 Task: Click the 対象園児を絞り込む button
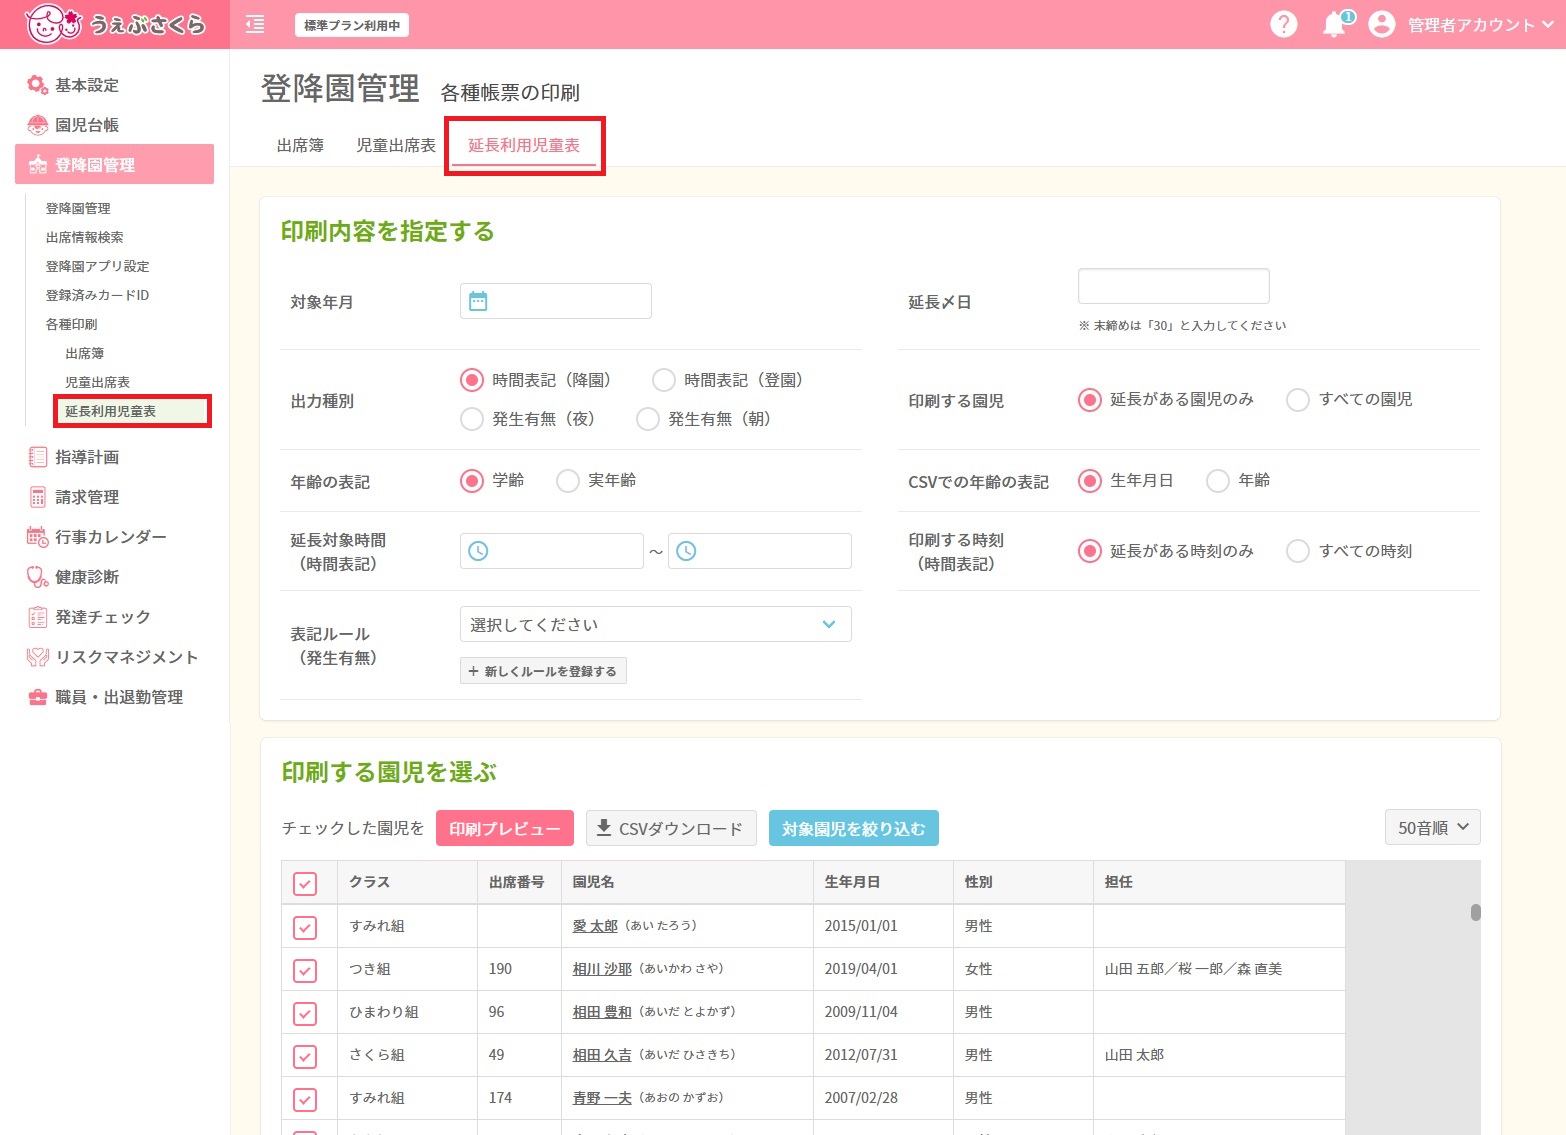tap(854, 828)
